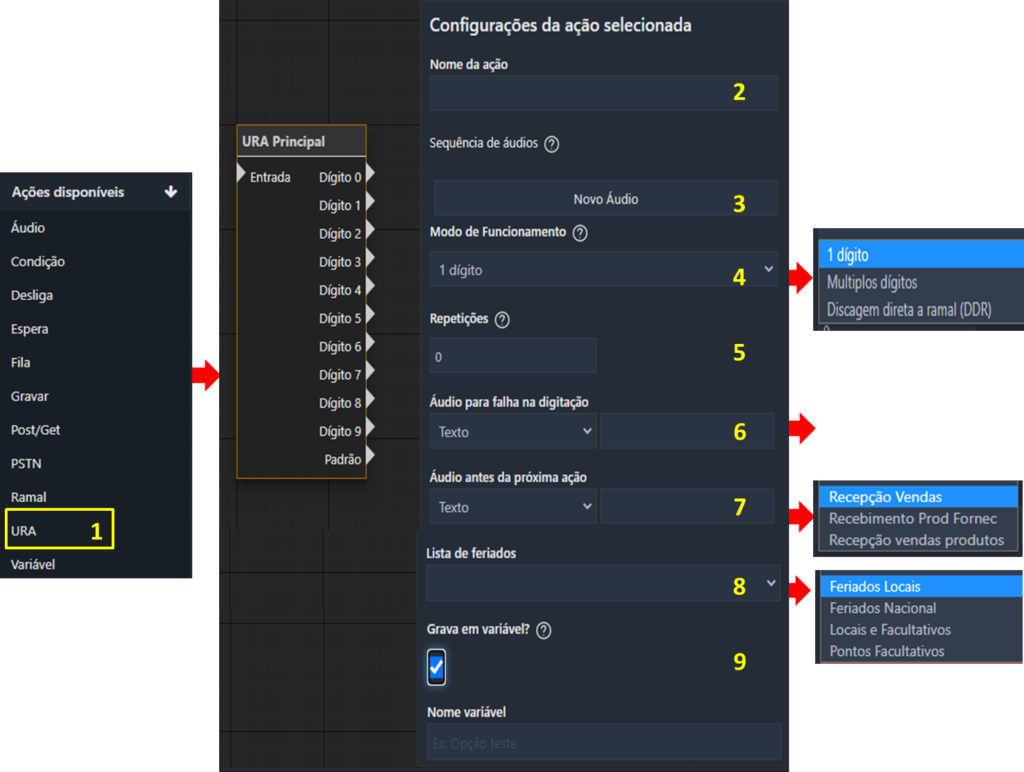Click the Entrada input connector on URA node

[x=241, y=174]
